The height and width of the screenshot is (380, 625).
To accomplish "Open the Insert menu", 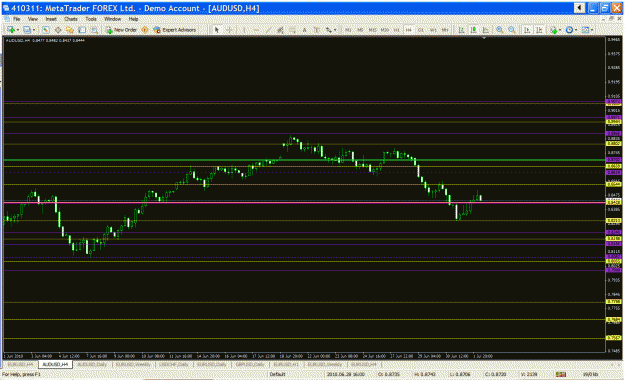I will (x=51, y=19).
